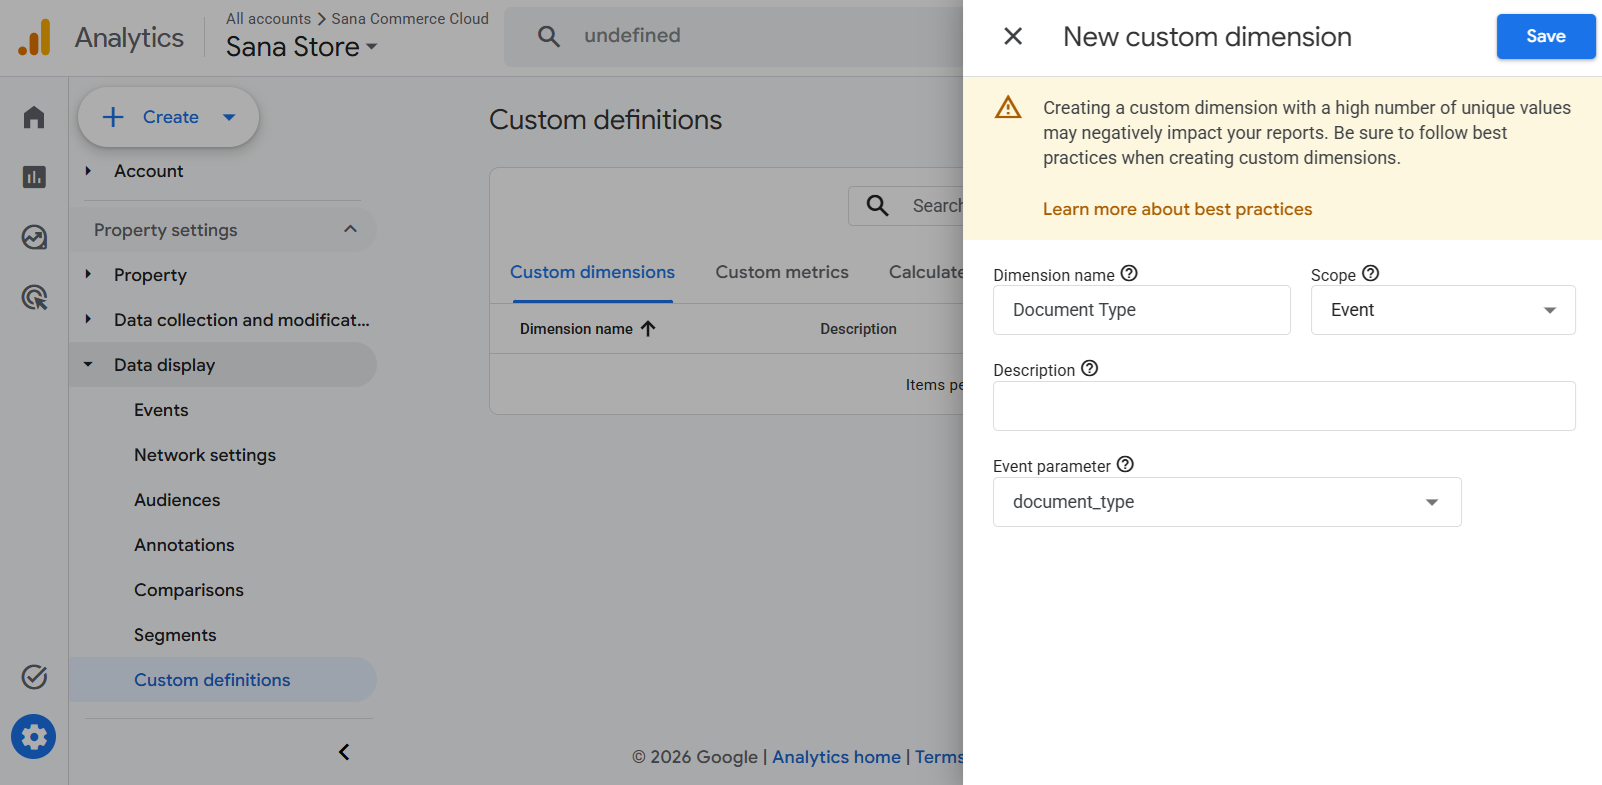Open the Home icon in left rail
This screenshot has height=785, width=1602.
tap(34, 117)
